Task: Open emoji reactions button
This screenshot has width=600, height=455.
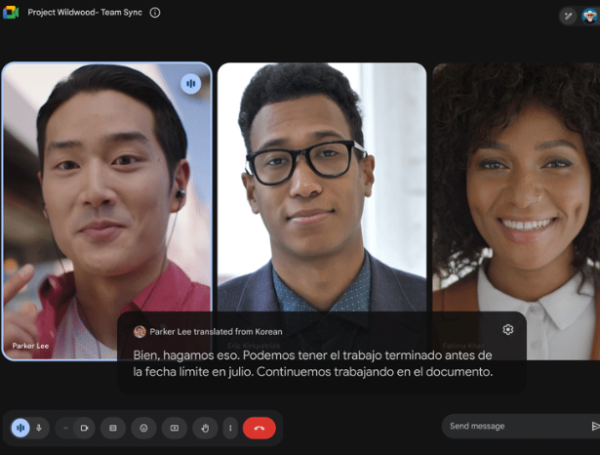Action: [x=143, y=428]
